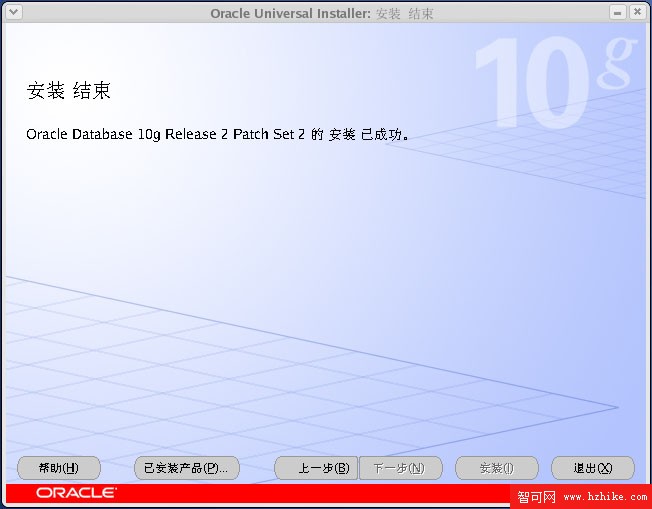Open the 已安装产品(P)... installed products dialog
Screen dimensions: 652x509
point(187,468)
